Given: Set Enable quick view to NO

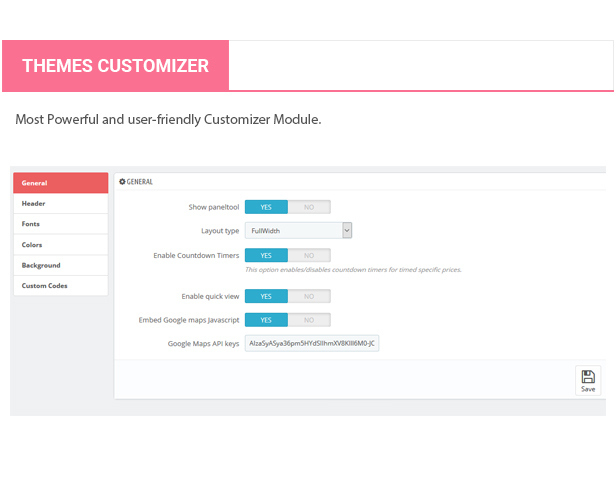Looking at the screenshot, I should point(309,296).
